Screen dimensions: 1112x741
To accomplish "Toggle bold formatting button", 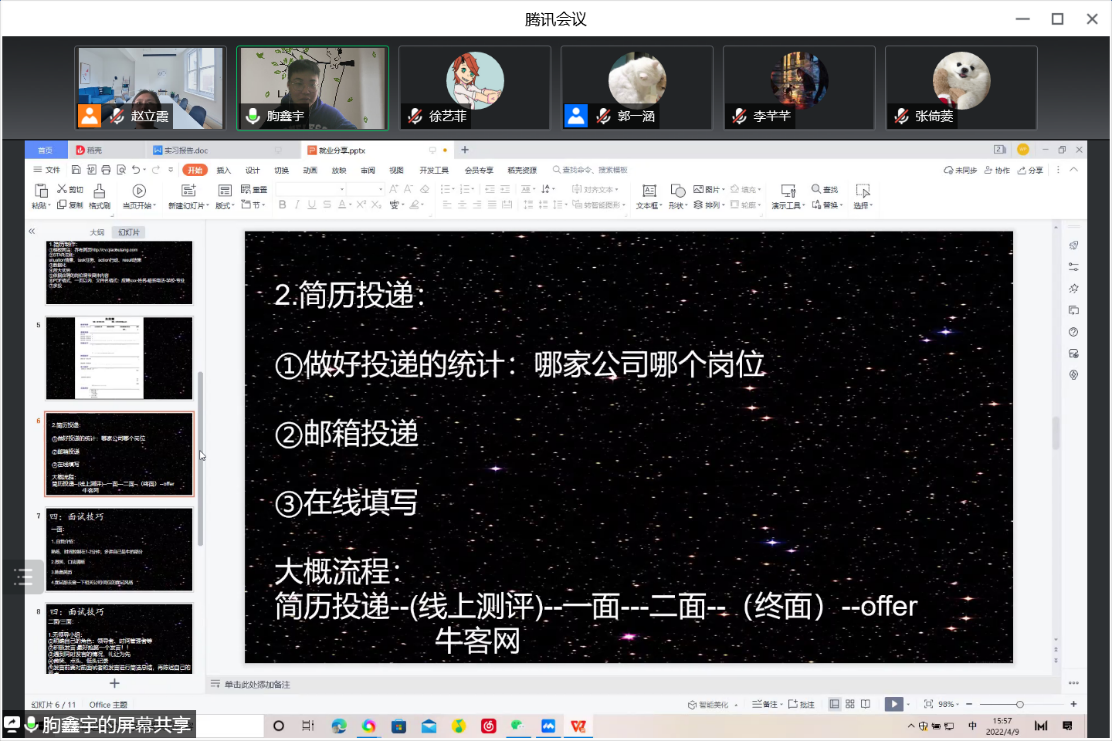I will click(283, 205).
